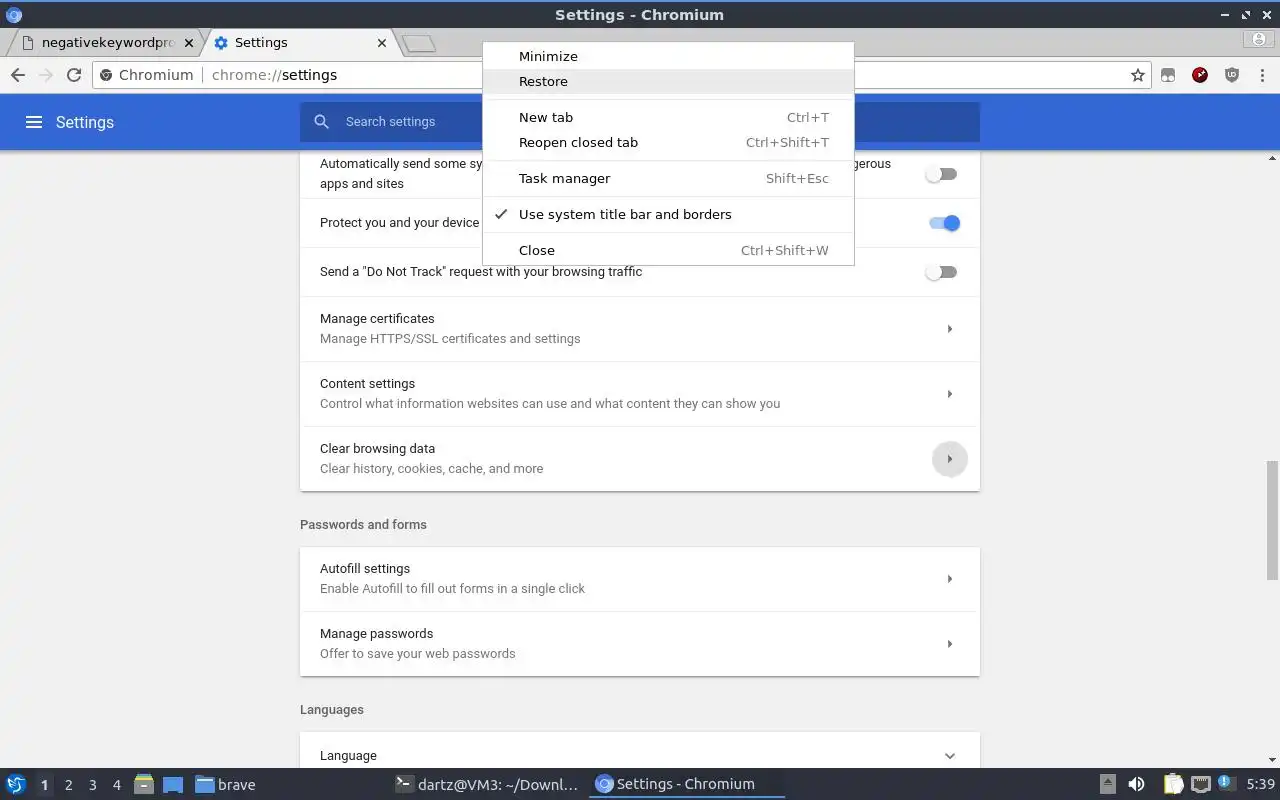Image resolution: width=1280 pixels, height=800 pixels.
Task: Open the uBlock Origin shield icon
Action: point(1232,75)
